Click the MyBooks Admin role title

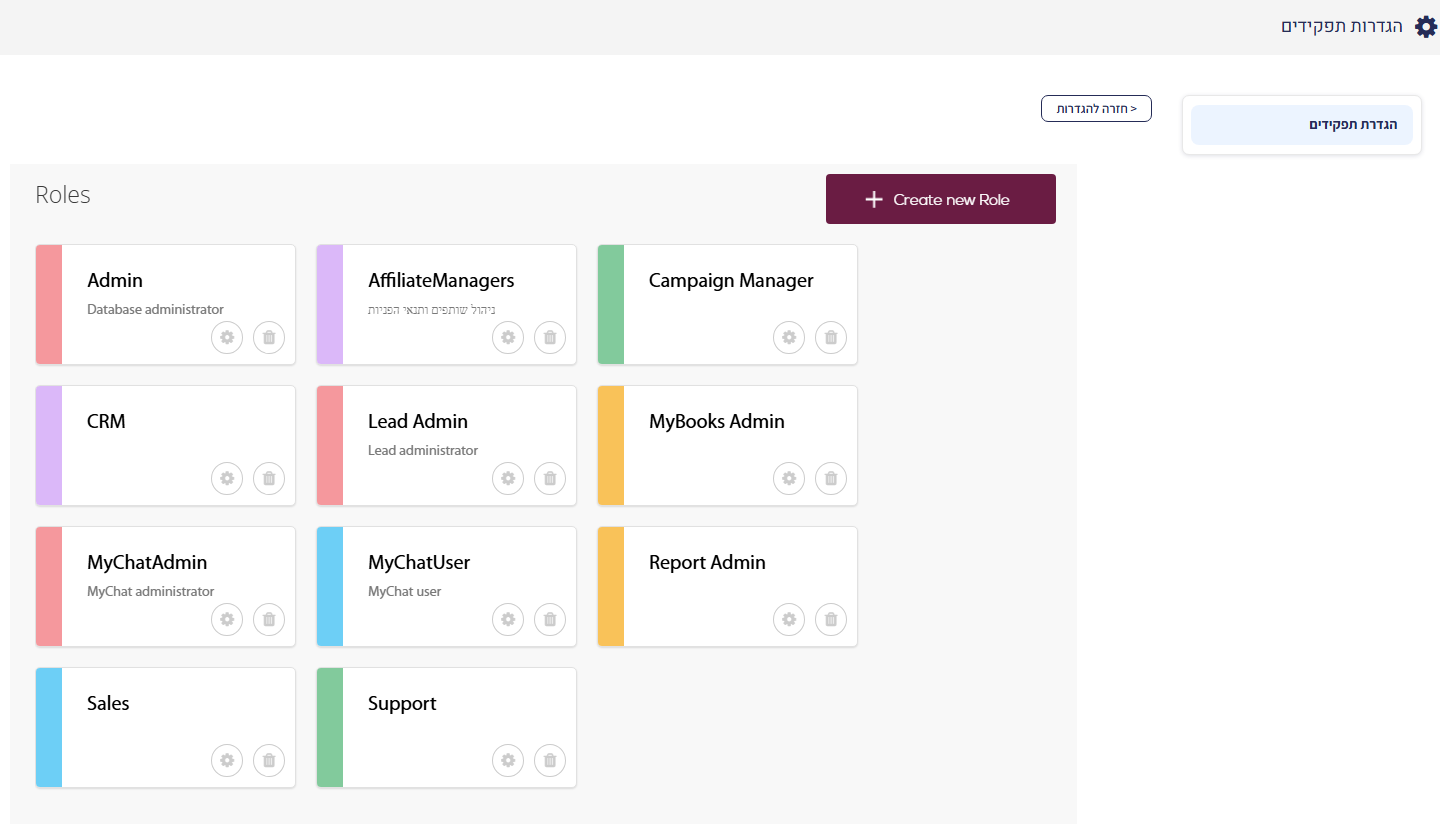717,422
